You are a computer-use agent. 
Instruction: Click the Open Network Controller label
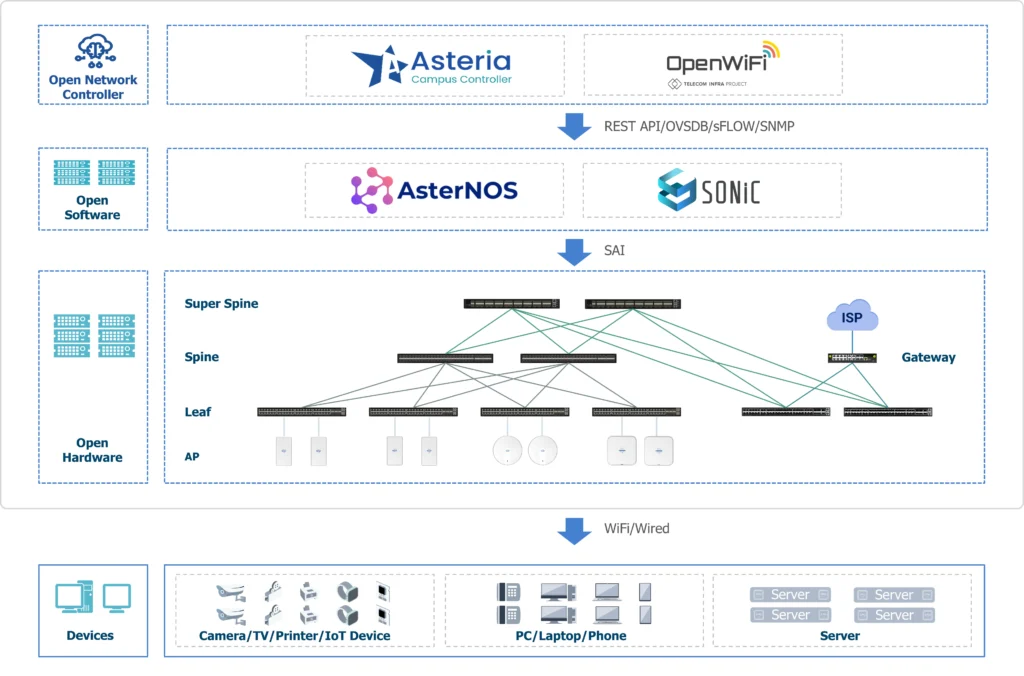[93, 87]
